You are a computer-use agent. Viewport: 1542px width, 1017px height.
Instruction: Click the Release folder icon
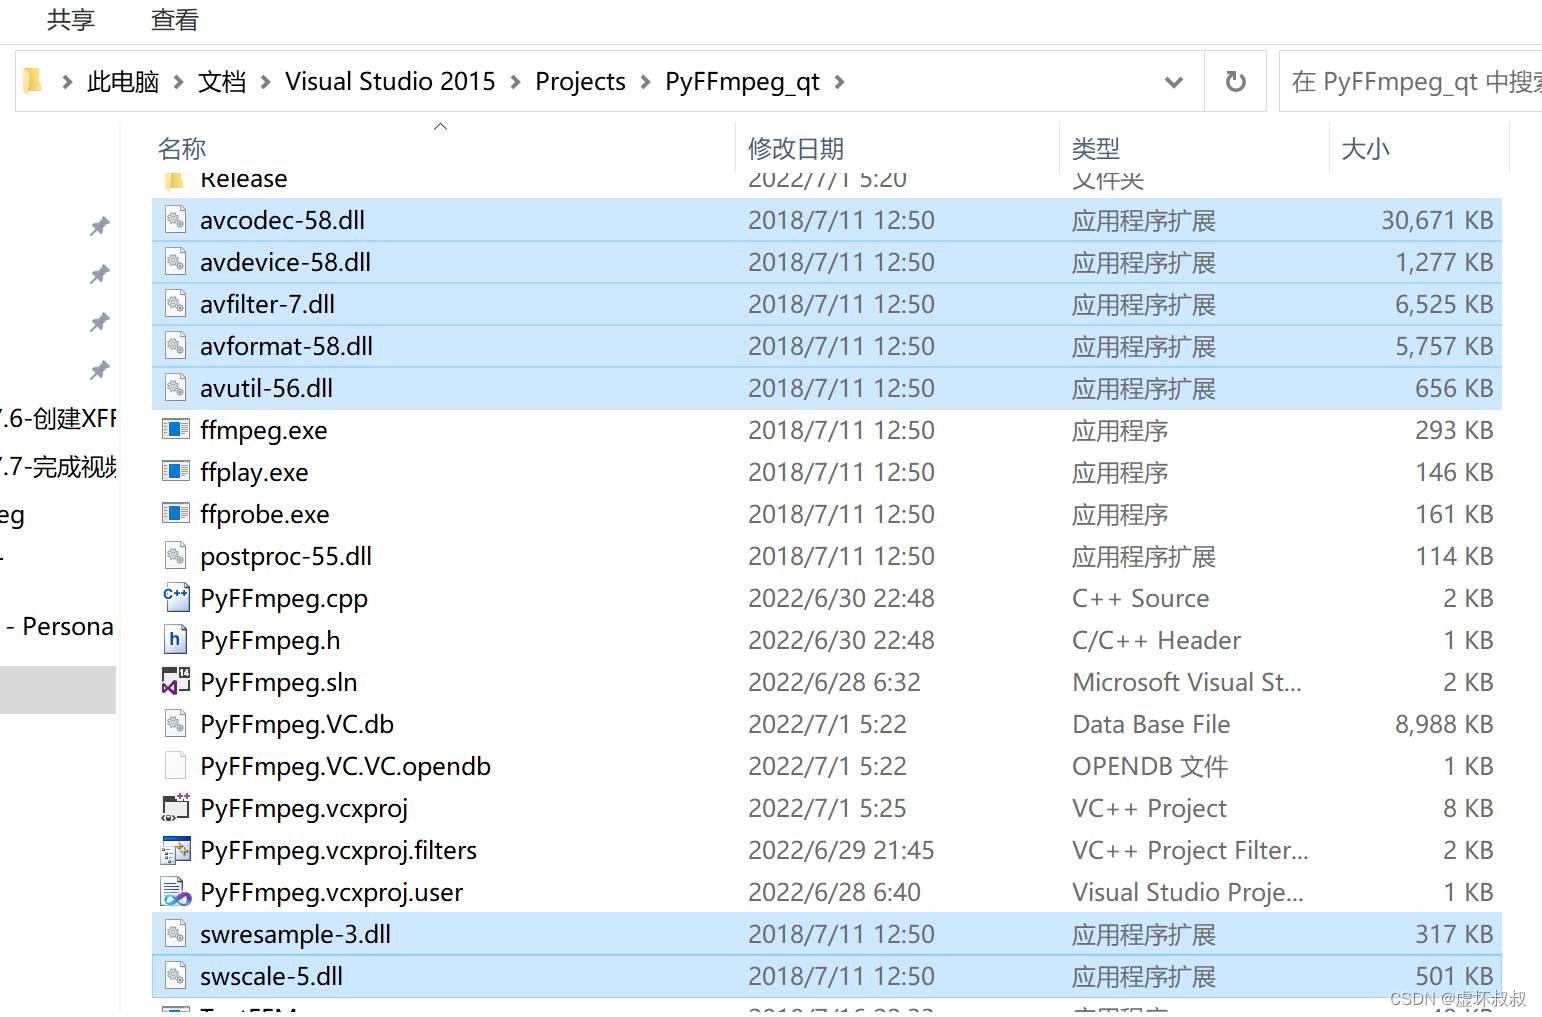coord(175,180)
